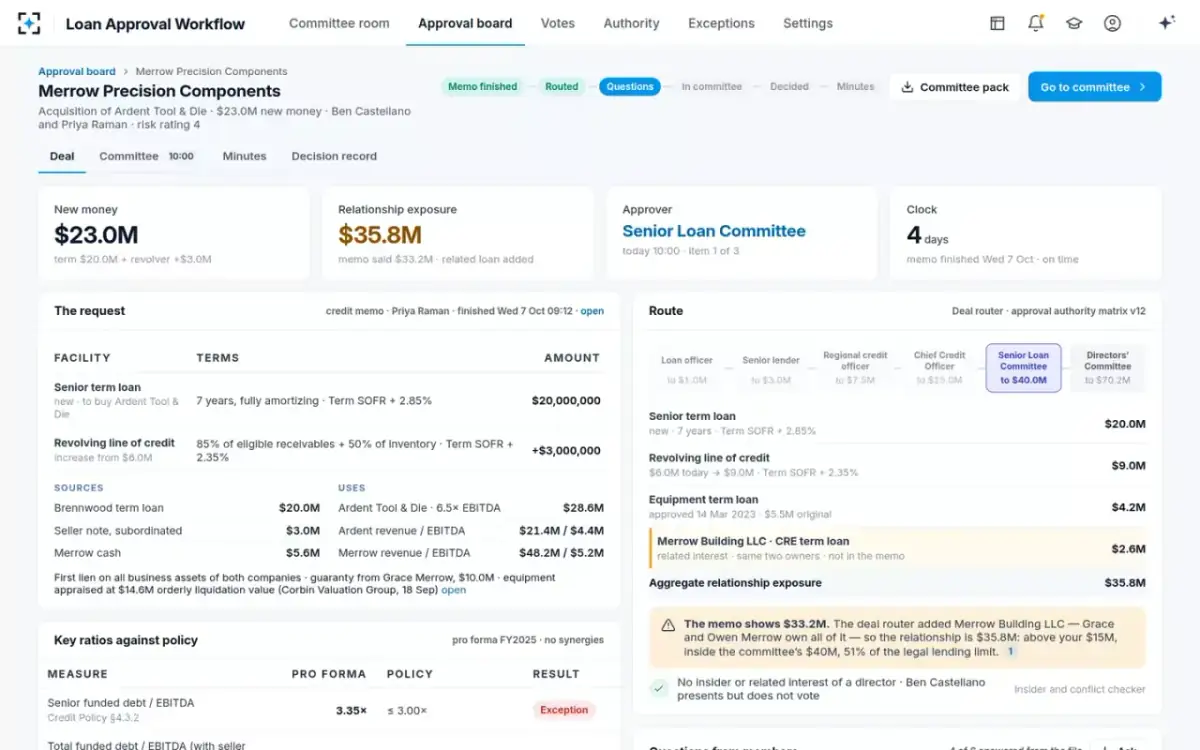Open the graduation cap help icon
Image resolution: width=1200 pixels, height=750 pixels.
(1074, 23)
